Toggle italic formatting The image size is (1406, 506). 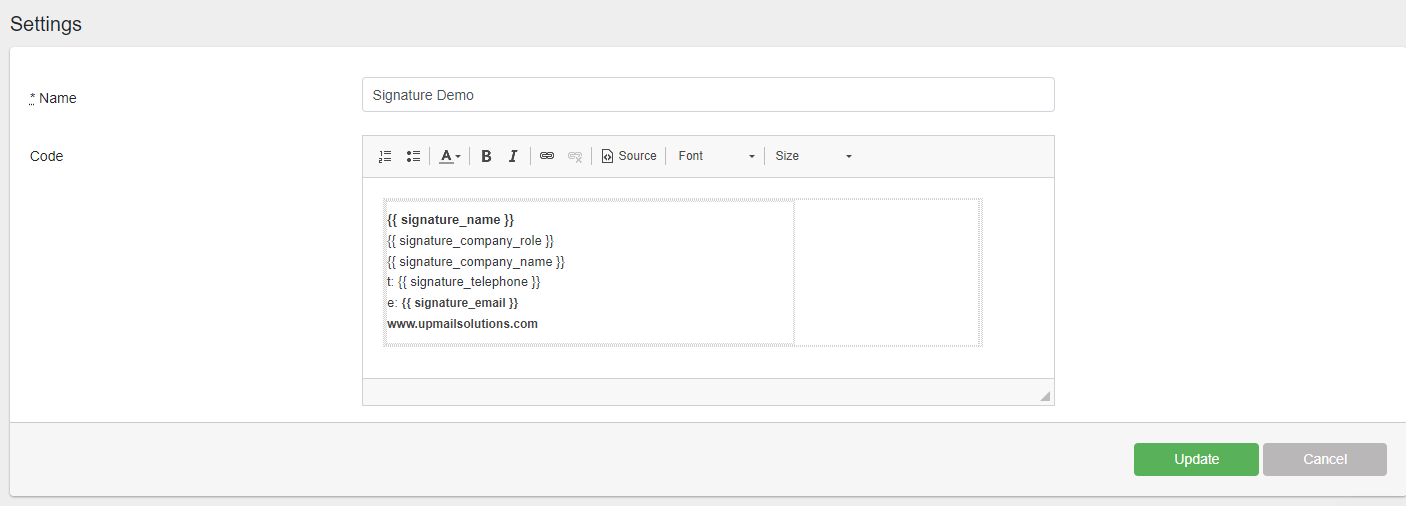click(513, 156)
